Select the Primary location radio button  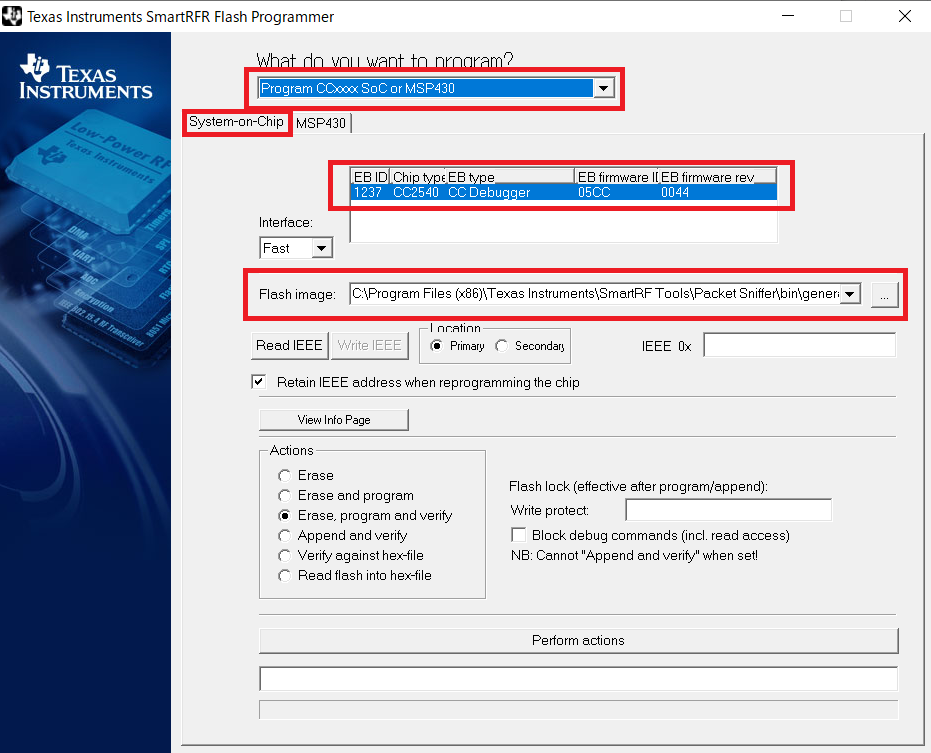click(436, 346)
